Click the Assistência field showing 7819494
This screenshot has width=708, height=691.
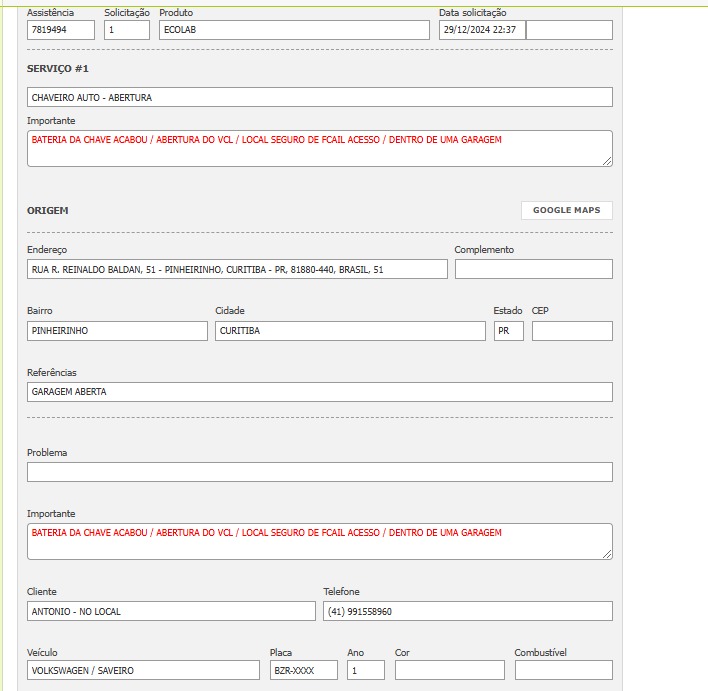(x=61, y=30)
